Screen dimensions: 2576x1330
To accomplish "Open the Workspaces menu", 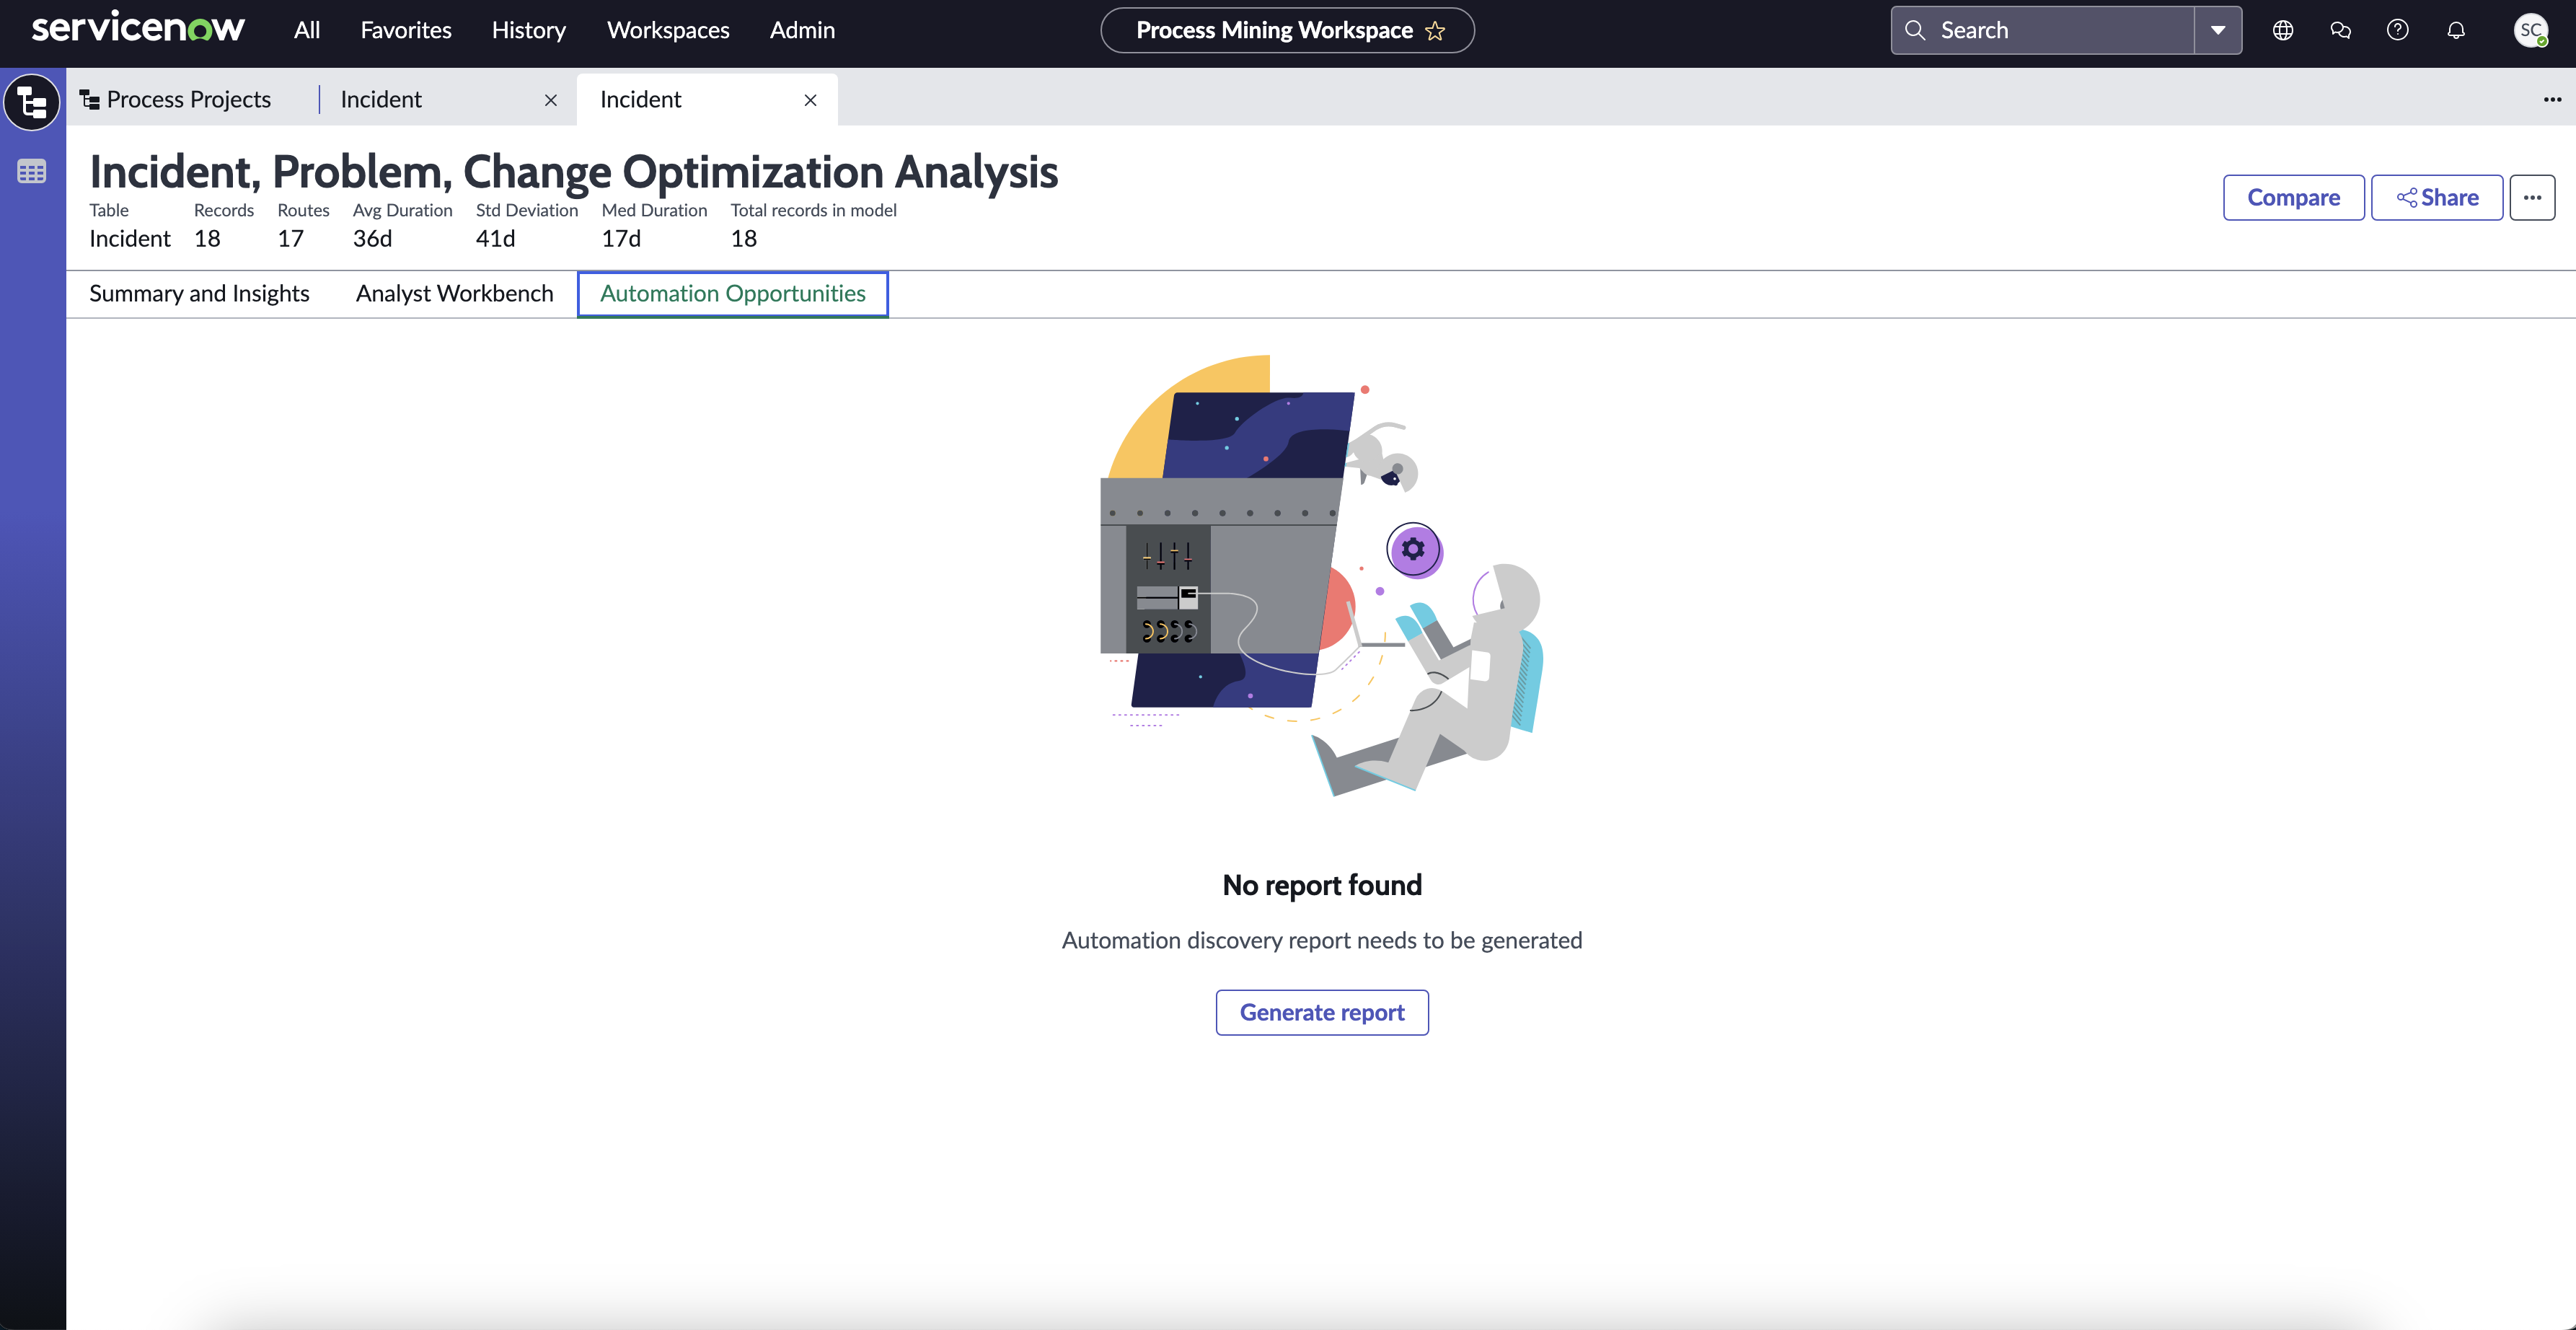I will pyautogui.click(x=668, y=30).
